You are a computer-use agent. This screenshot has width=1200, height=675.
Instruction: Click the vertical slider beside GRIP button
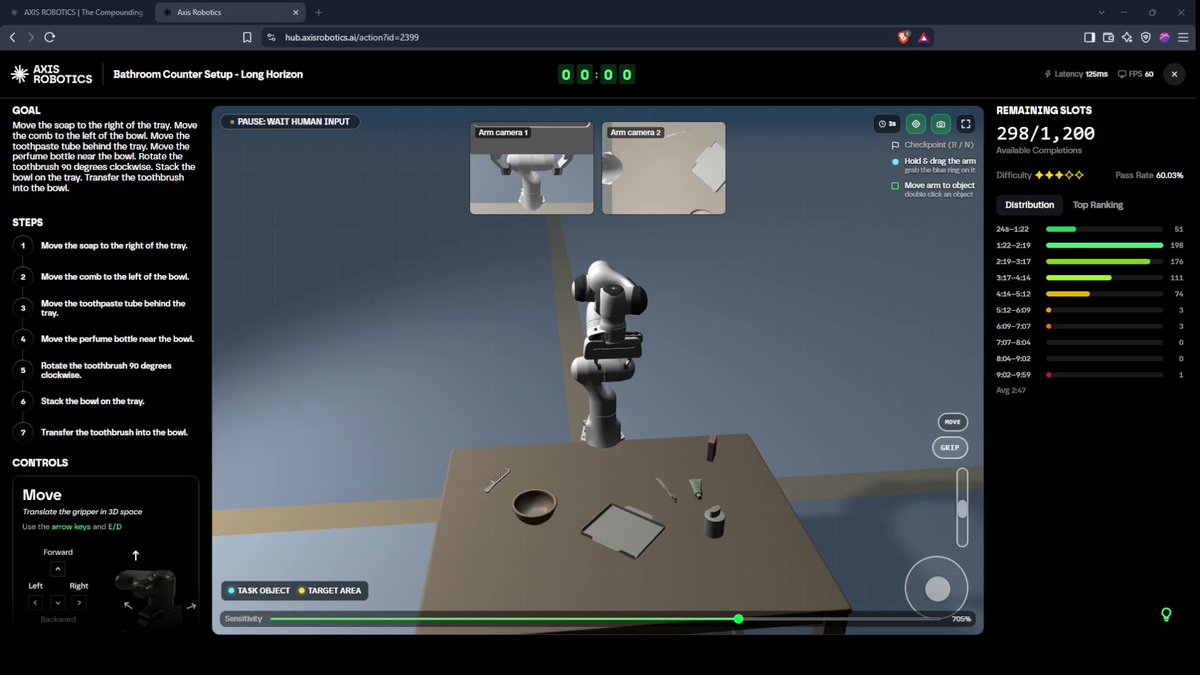point(962,508)
